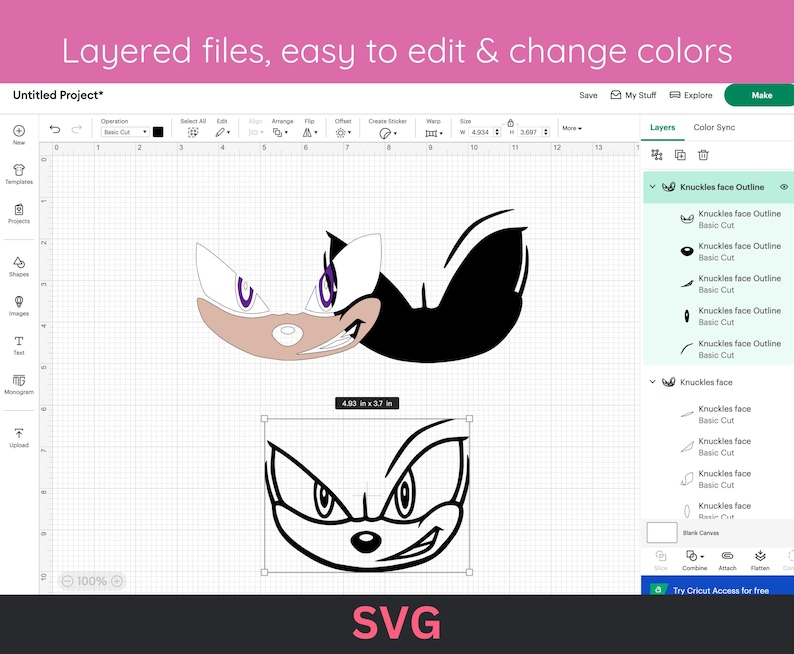The width and height of the screenshot is (794, 654).
Task: Open the Warp dropdown
Action: [434, 133]
